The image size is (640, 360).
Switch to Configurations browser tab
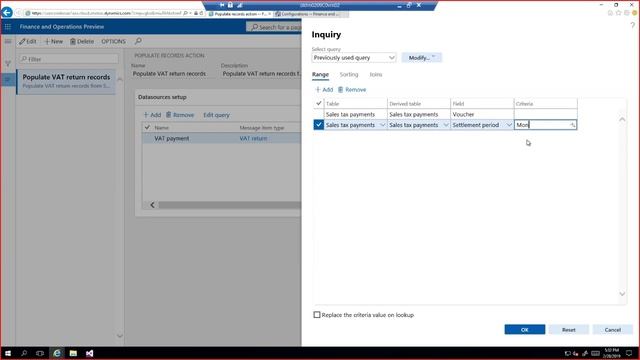(310, 14)
